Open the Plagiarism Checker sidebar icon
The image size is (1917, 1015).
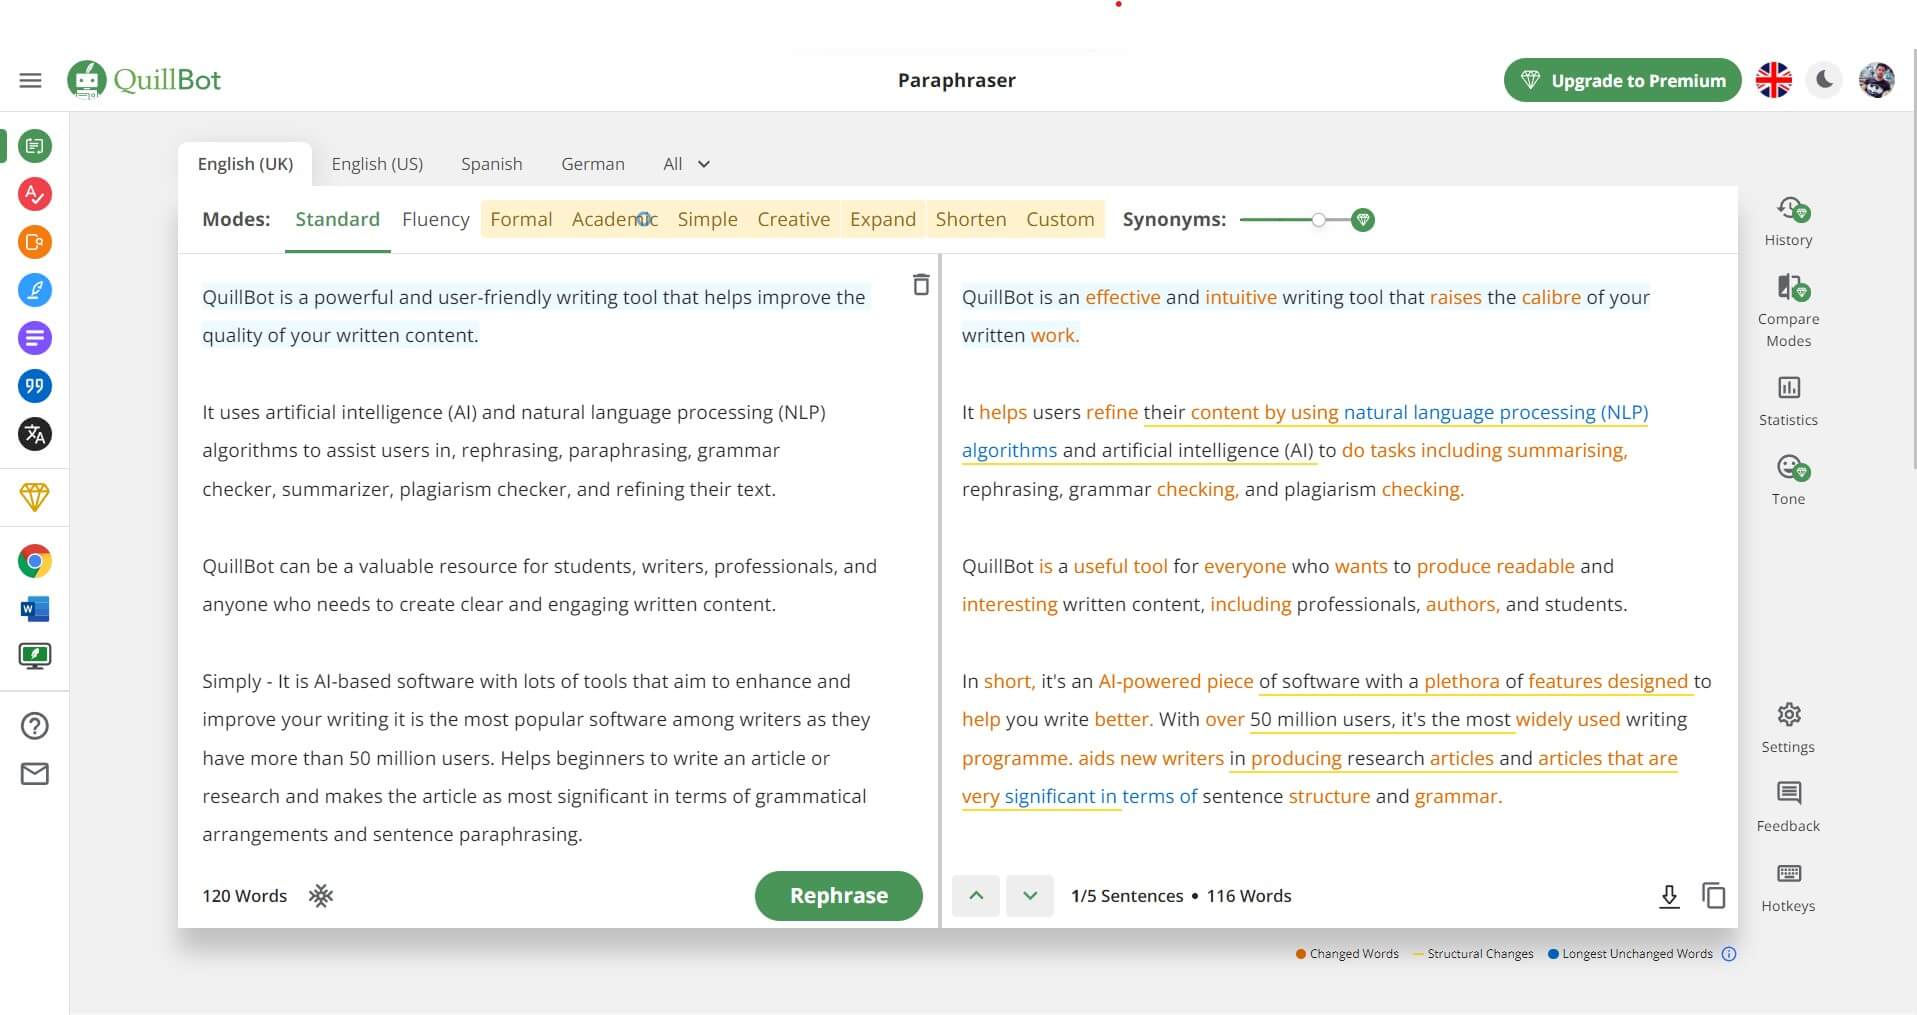pyautogui.click(x=35, y=242)
